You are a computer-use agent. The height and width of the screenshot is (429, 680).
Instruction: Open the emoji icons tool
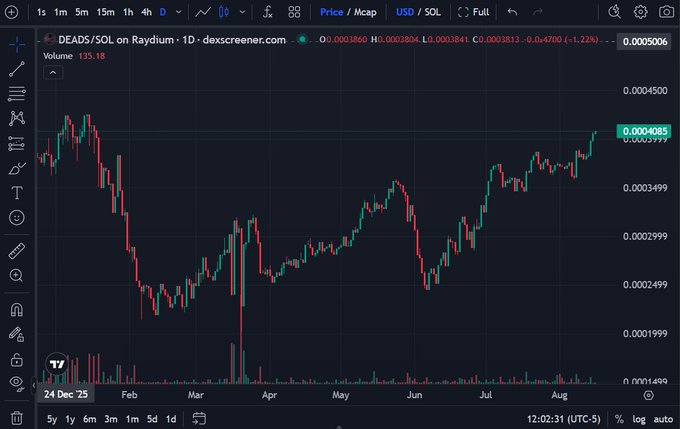(x=17, y=217)
